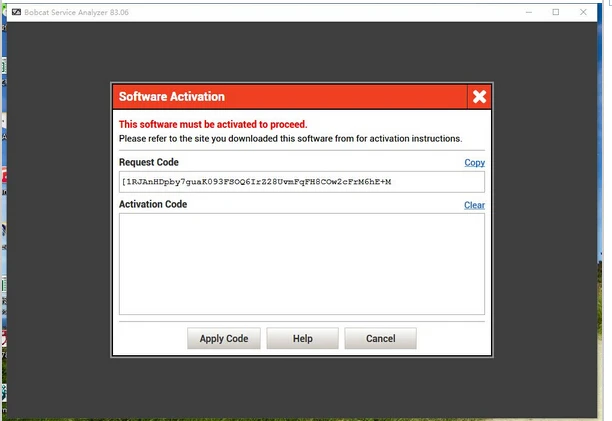Click the Bobcat Service Analyzer title bar icon

16,12
